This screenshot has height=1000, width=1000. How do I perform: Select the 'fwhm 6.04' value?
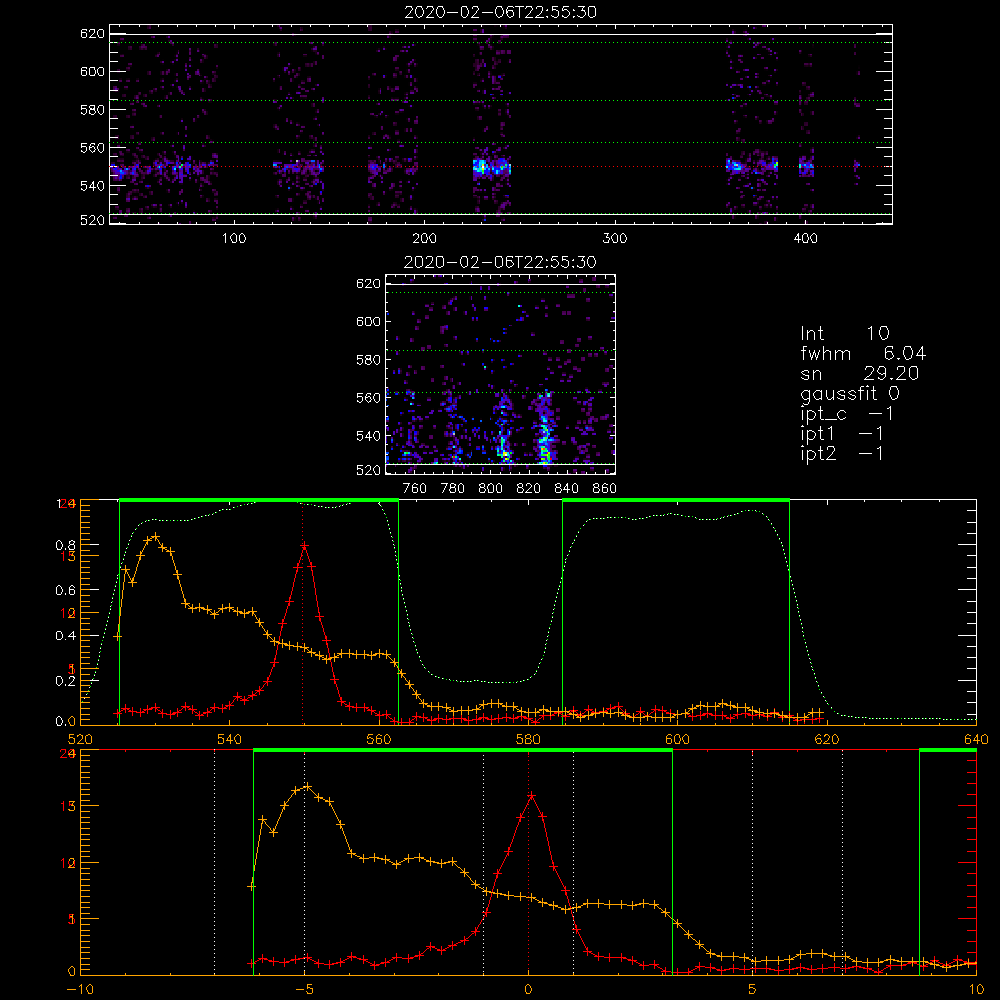[863, 353]
